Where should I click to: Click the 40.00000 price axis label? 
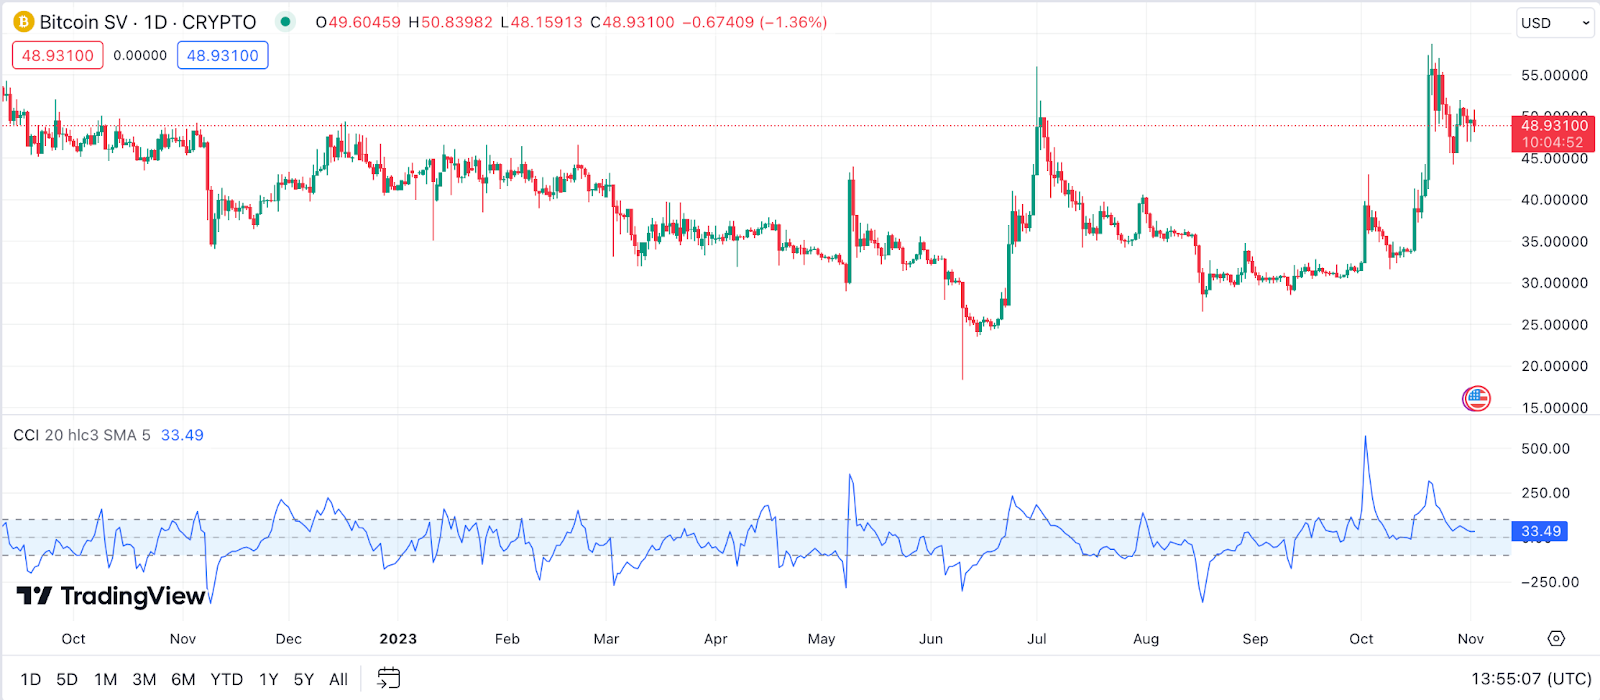click(1554, 200)
